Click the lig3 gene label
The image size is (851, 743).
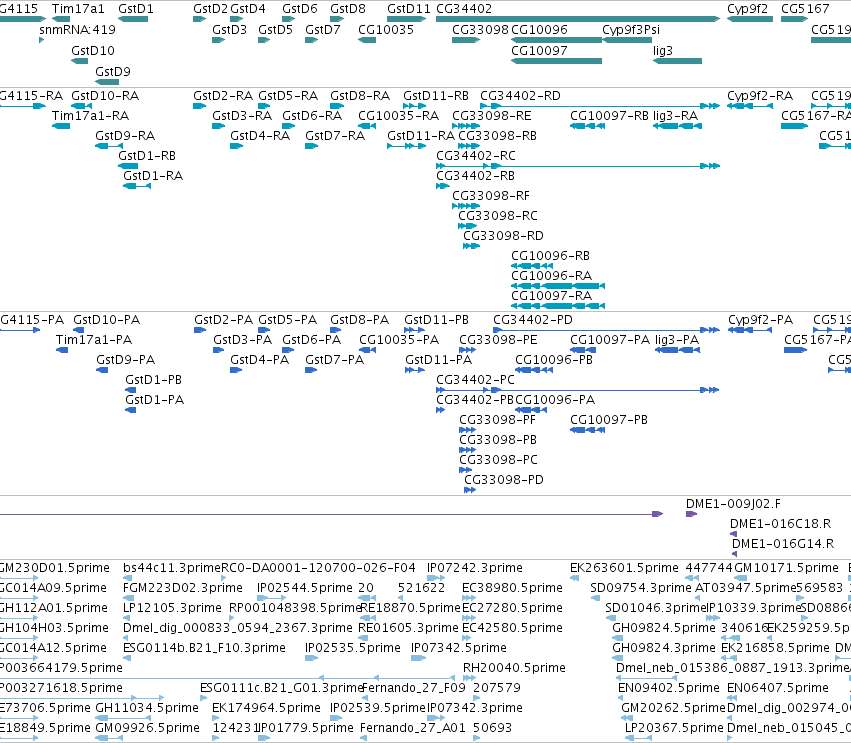point(663,50)
